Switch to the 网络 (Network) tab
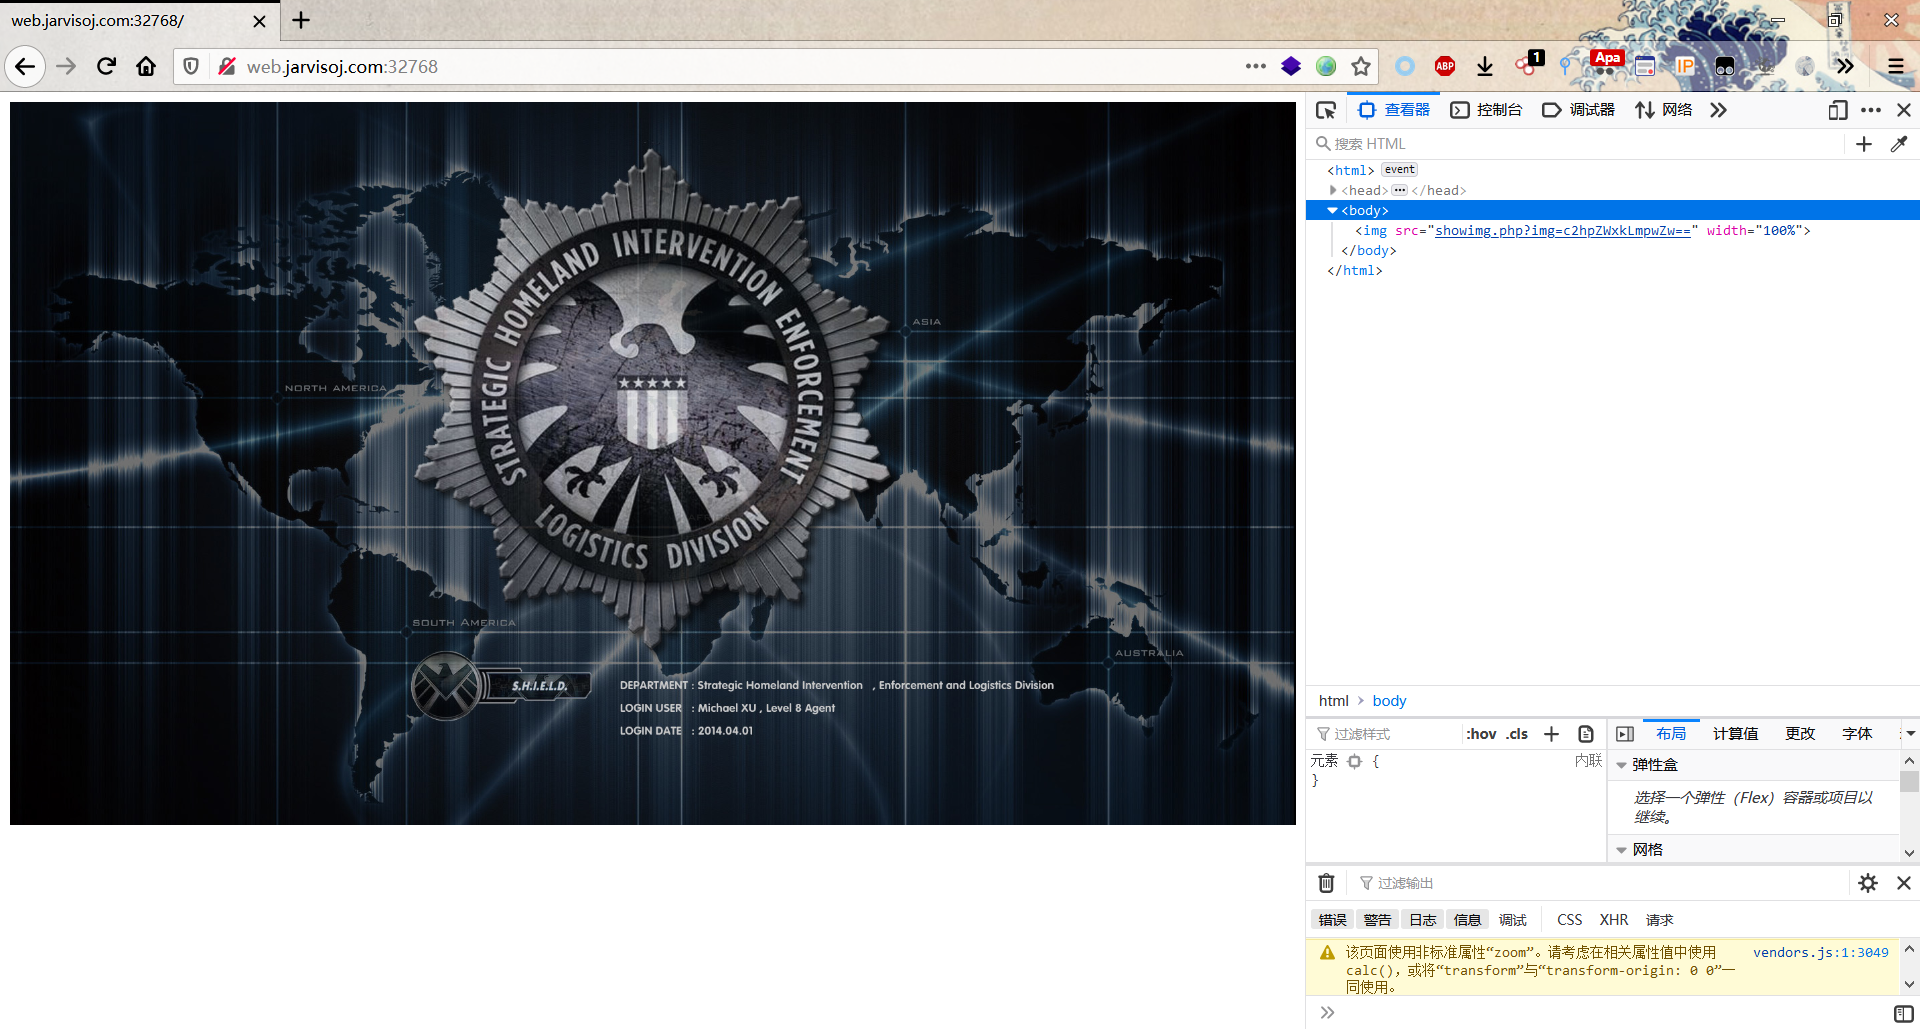The image size is (1920, 1029). (1663, 110)
